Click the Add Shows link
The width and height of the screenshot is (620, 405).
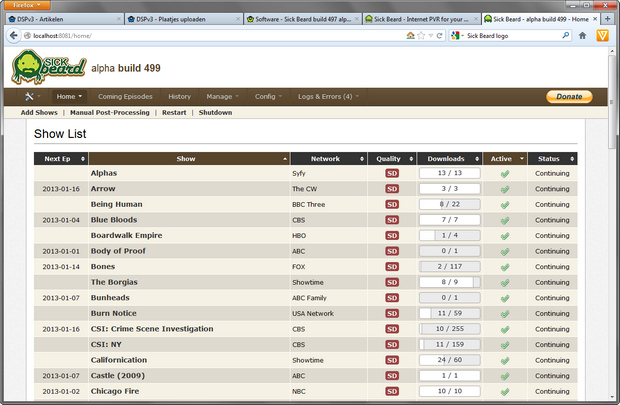[39, 112]
